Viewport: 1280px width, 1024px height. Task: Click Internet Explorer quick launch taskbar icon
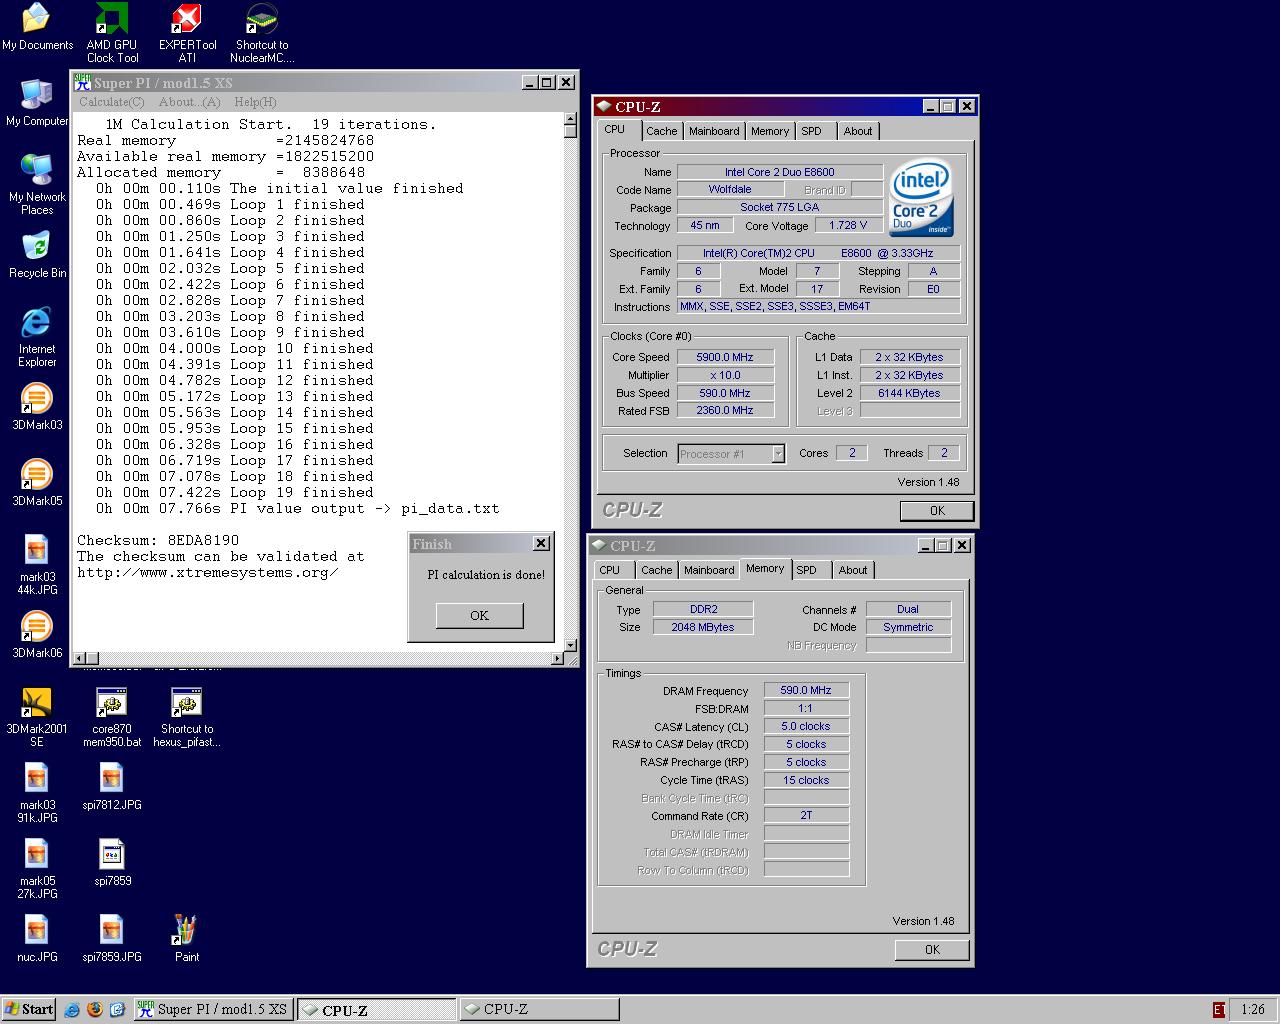coord(72,1009)
